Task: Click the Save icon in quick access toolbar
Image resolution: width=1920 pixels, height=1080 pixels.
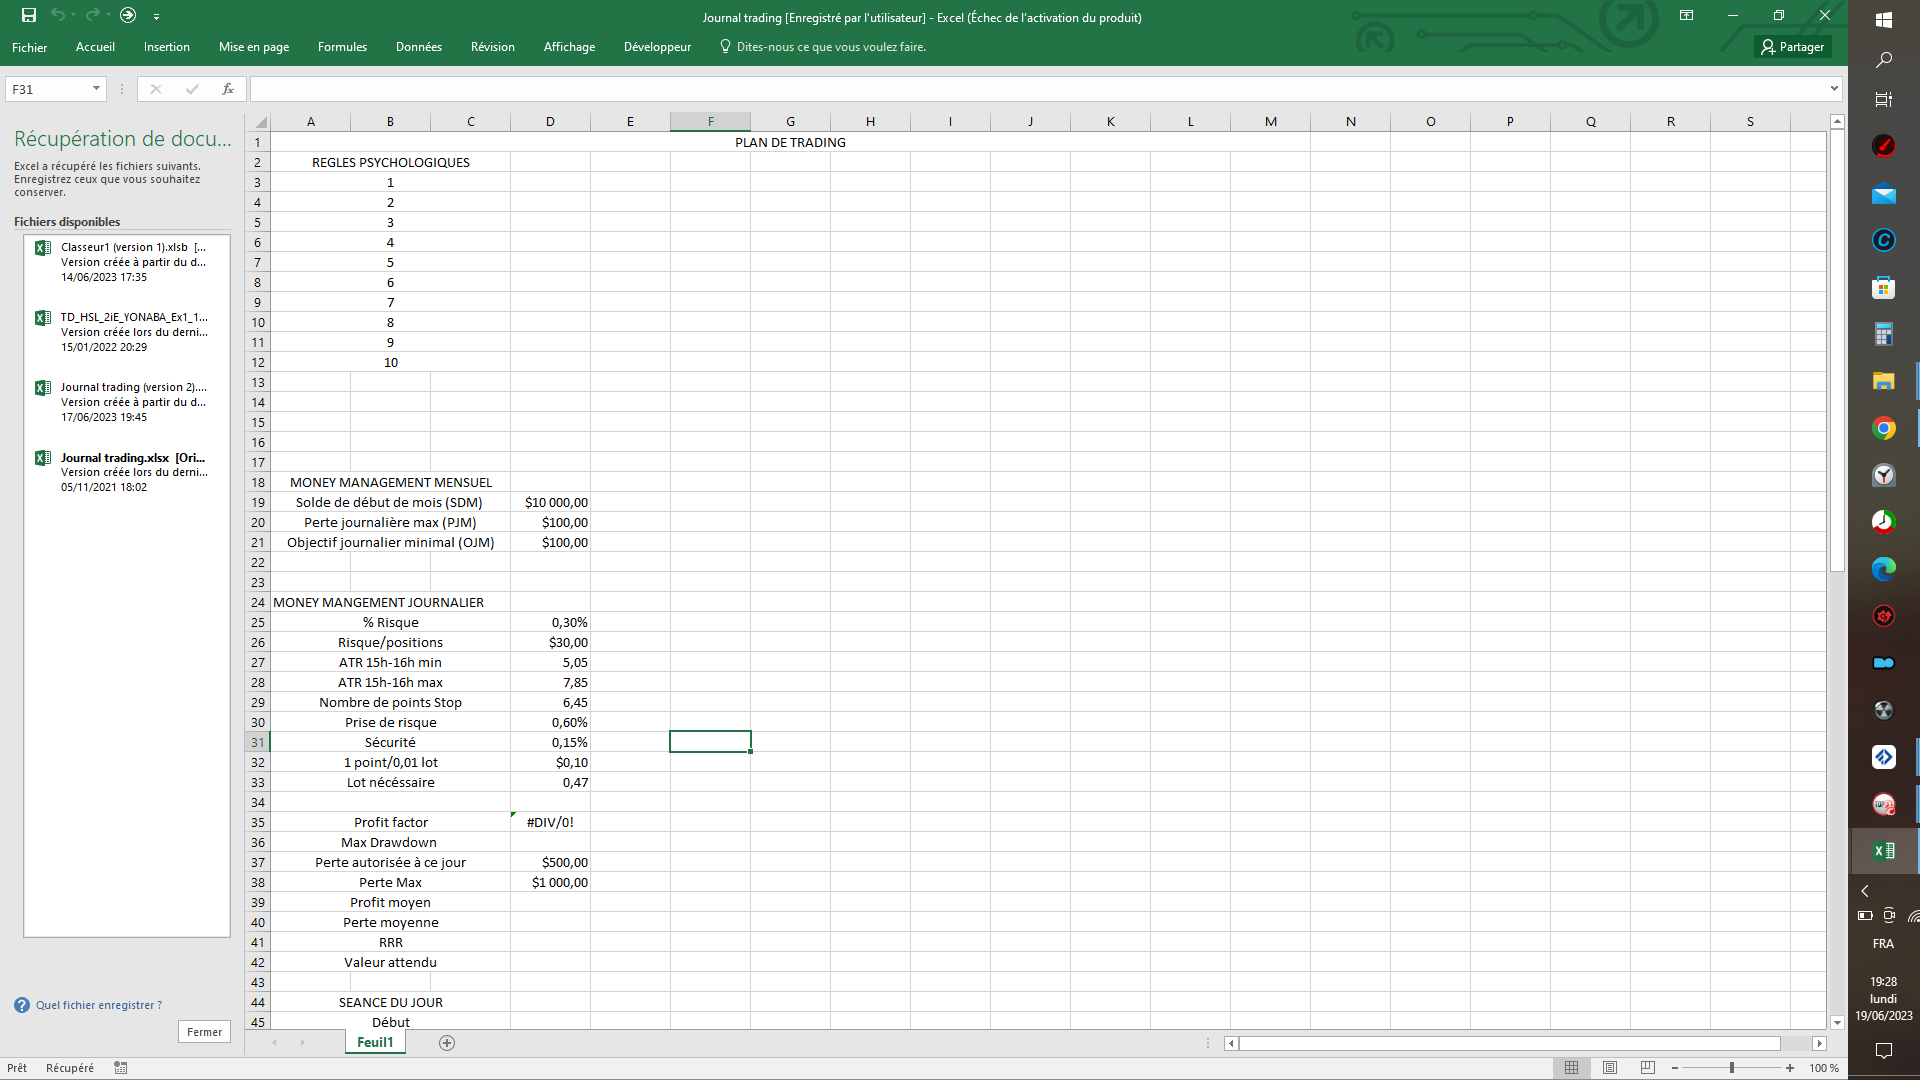Action: pos(29,15)
